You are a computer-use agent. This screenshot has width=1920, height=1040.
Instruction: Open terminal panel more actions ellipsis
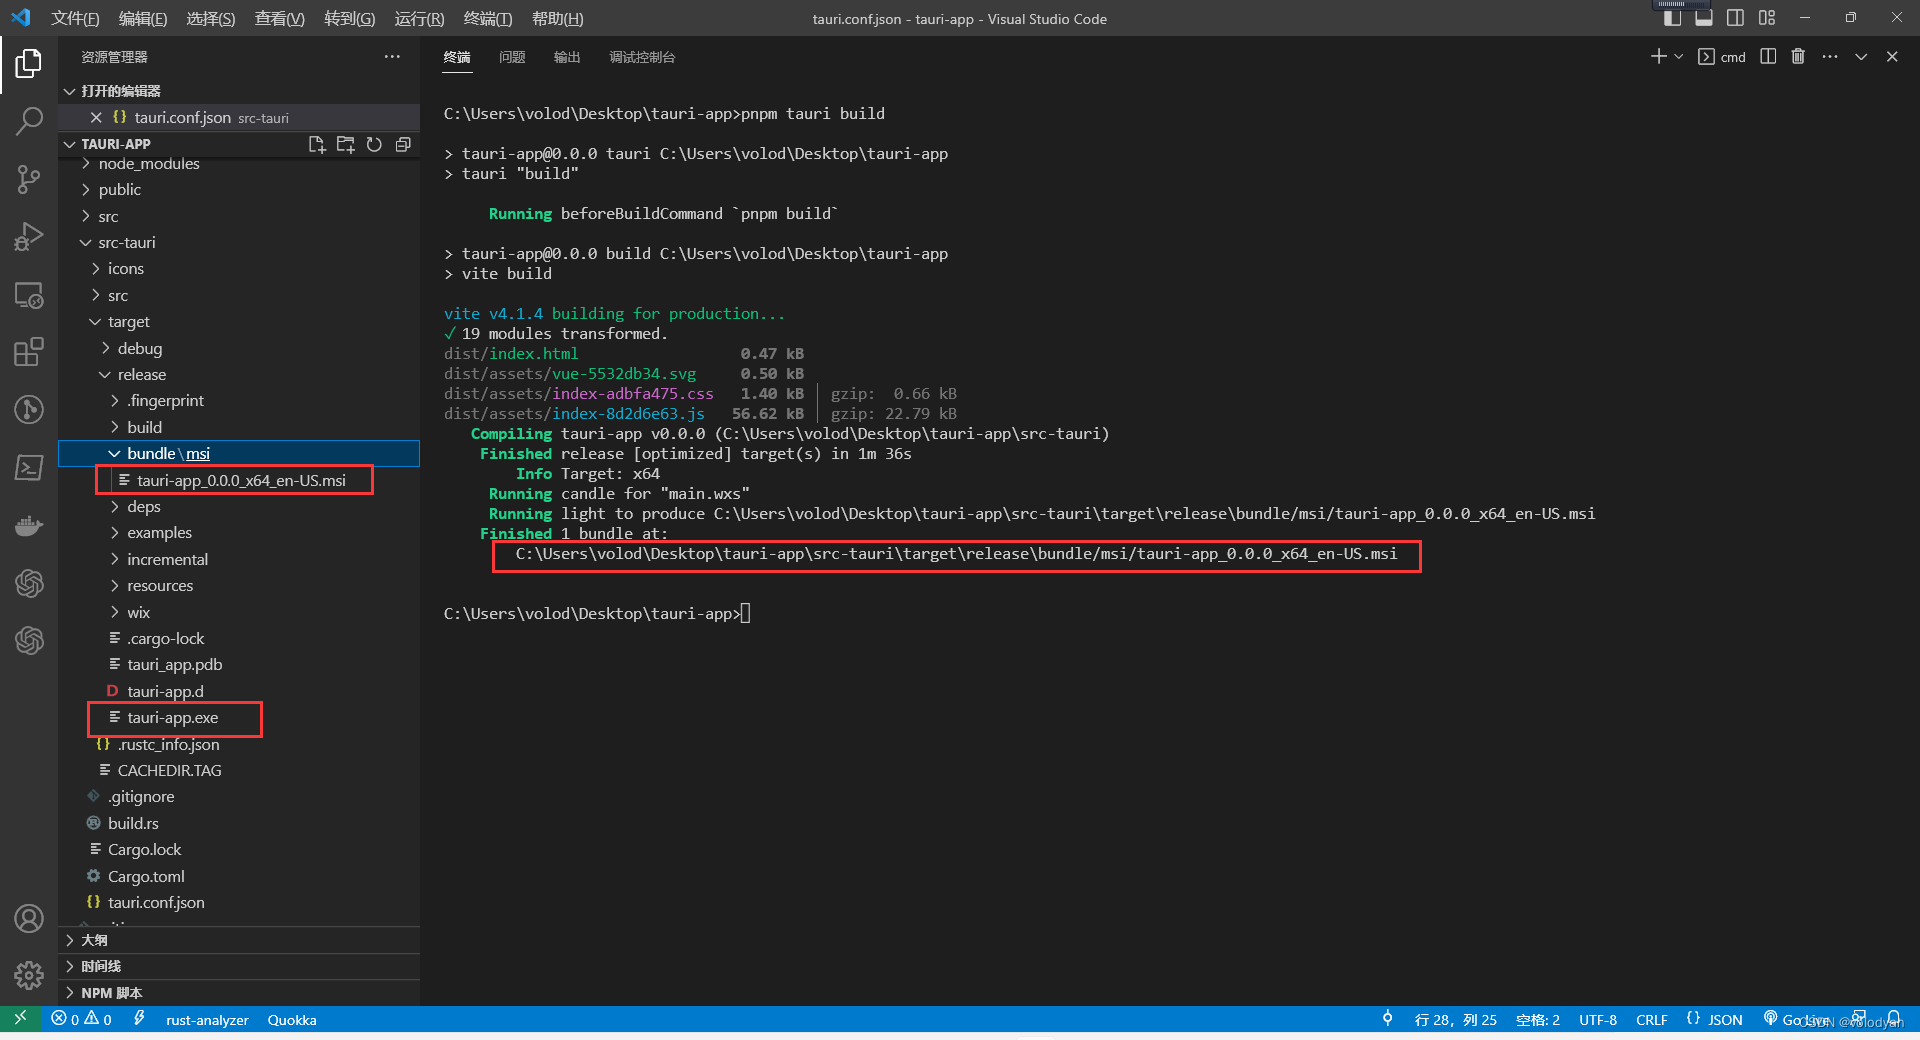click(x=1830, y=57)
